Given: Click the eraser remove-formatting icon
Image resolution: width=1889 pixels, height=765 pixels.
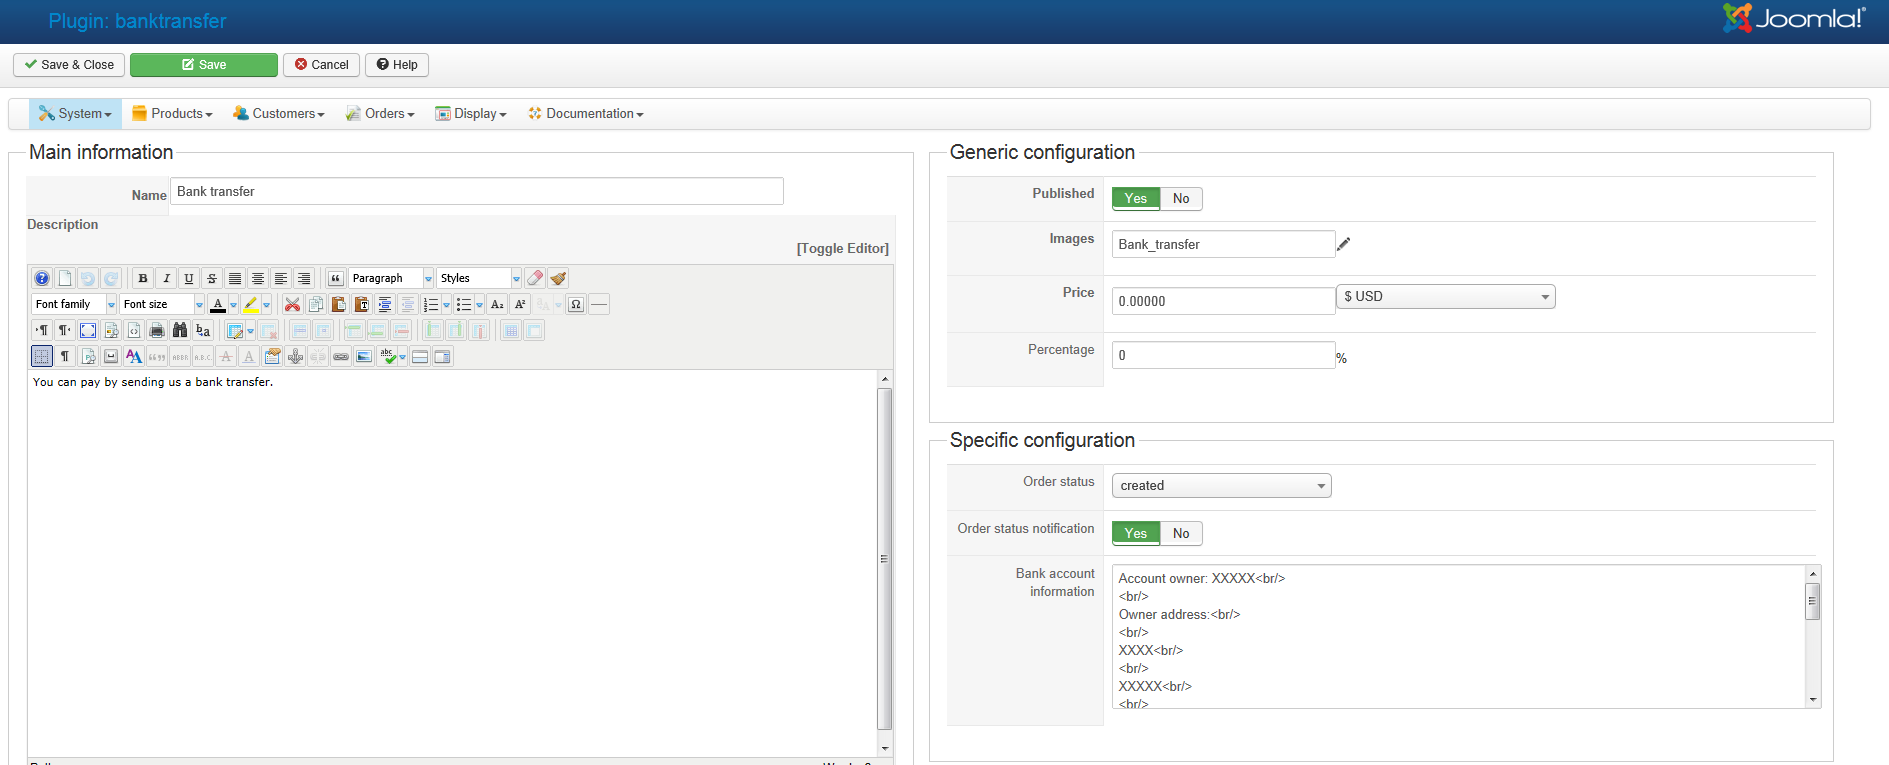Looking at the screenshot, I should [x=535, y=278].
